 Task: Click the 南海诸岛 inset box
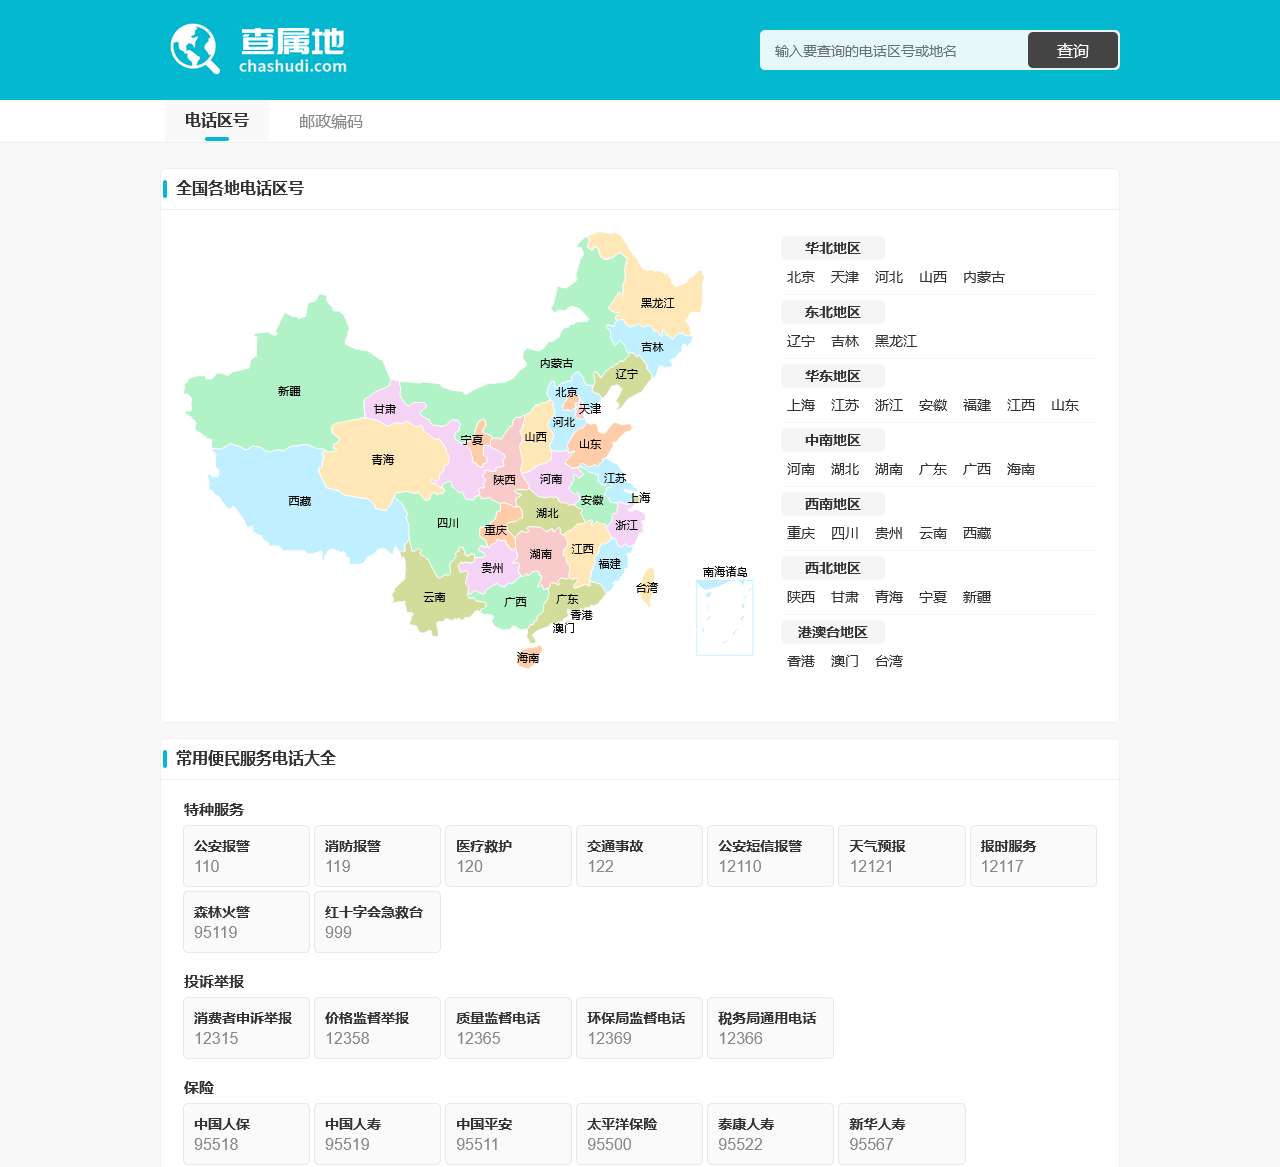(x=724, y=615)
